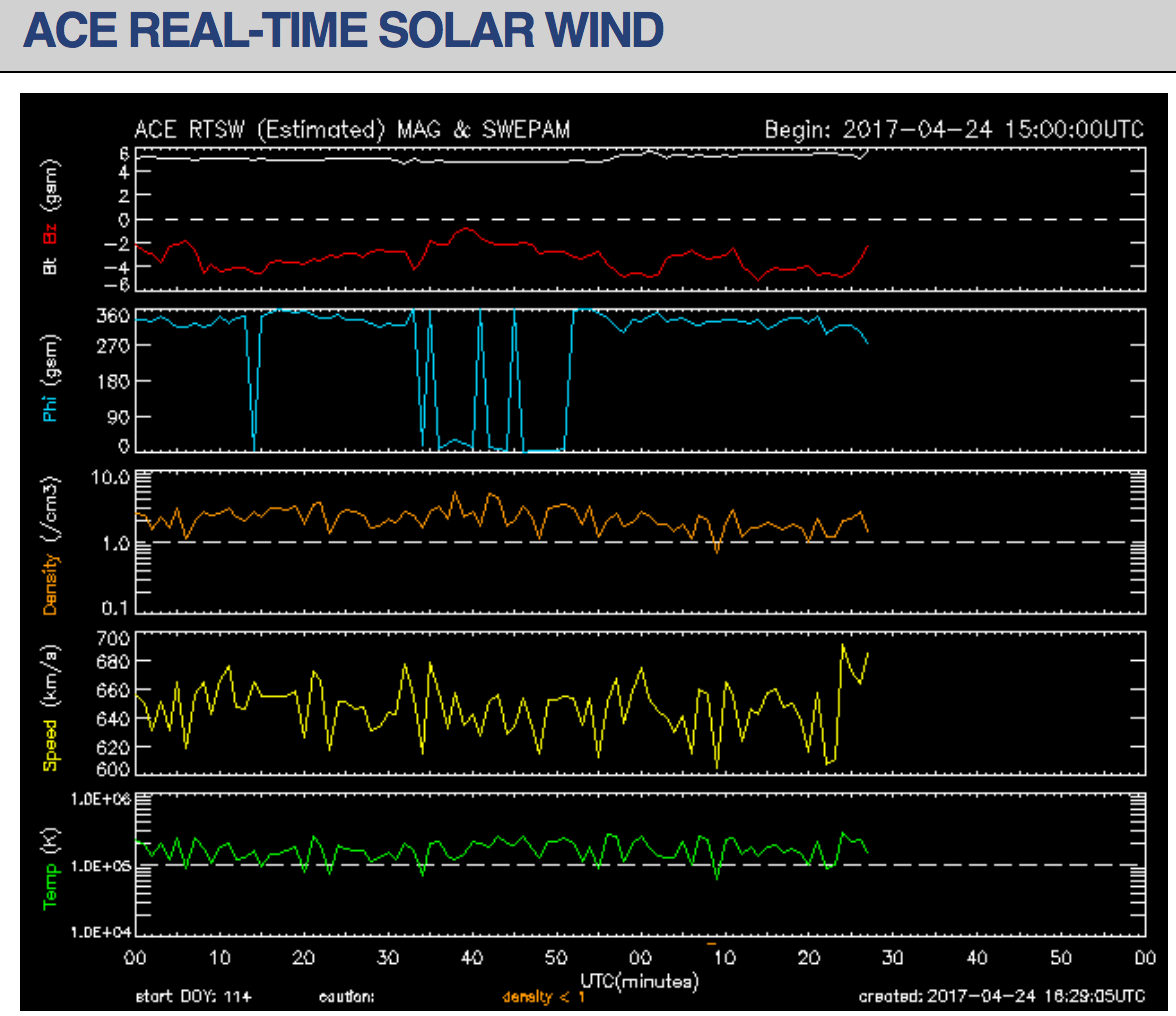Click the Density (/cm3) axis label
Screen dimensions: 1176x1016
(50, 545)
